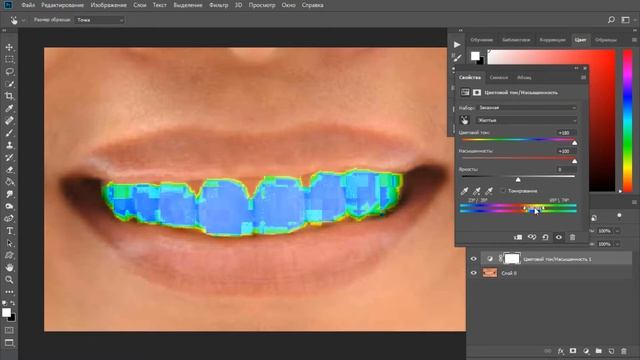640x360 pixels.
Task: Click the Lightness slider handle
Action: [518, 180]
